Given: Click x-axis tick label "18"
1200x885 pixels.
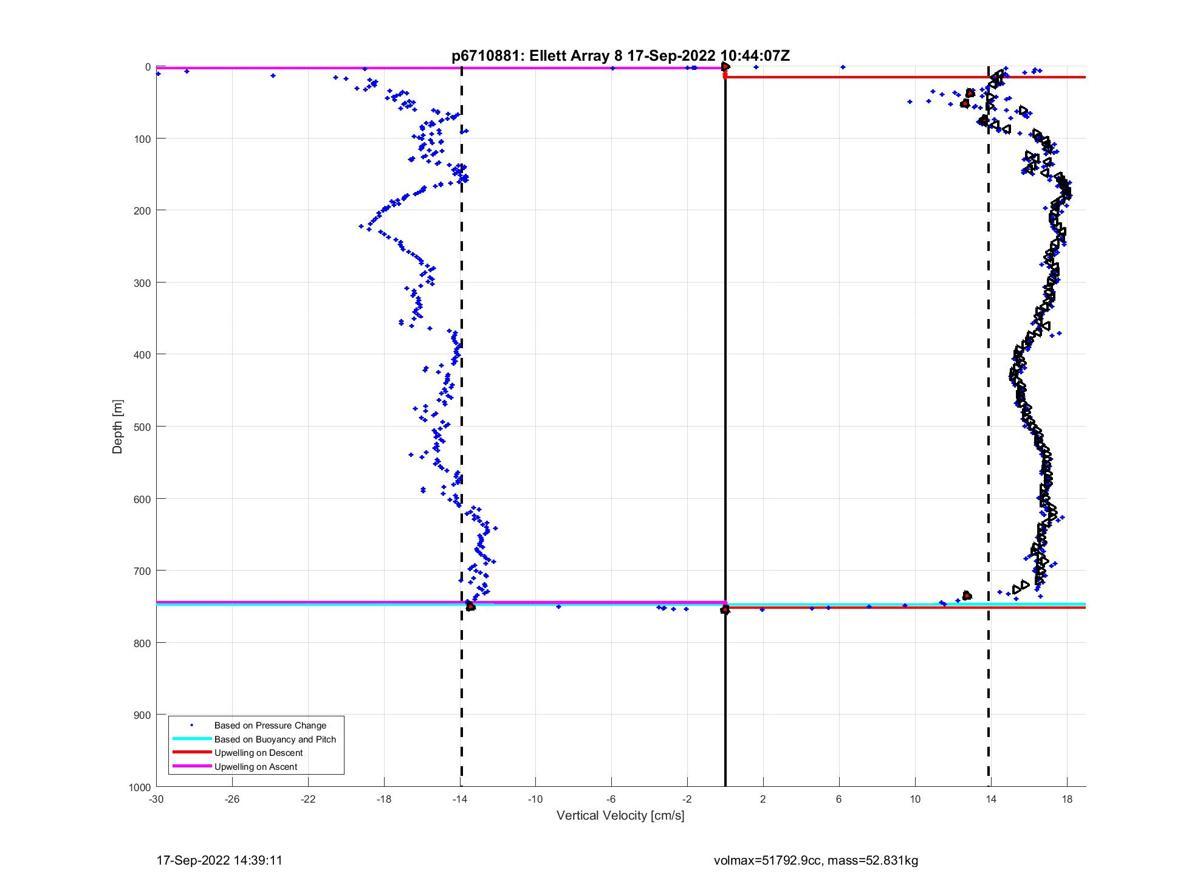Looking at the screenshot, I should click(x=1067, y=799).
